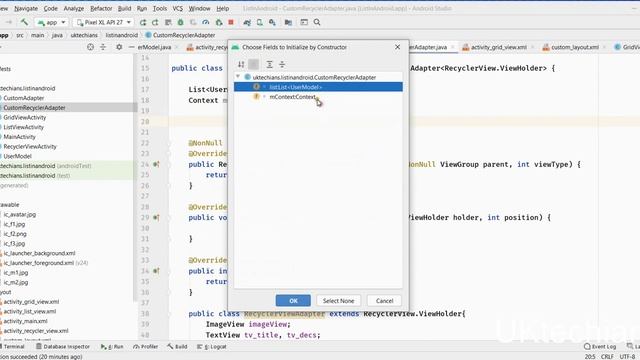Open the Pixel XL API 27 device dropdown
This screenshot has height=360, width=640.
104,22
